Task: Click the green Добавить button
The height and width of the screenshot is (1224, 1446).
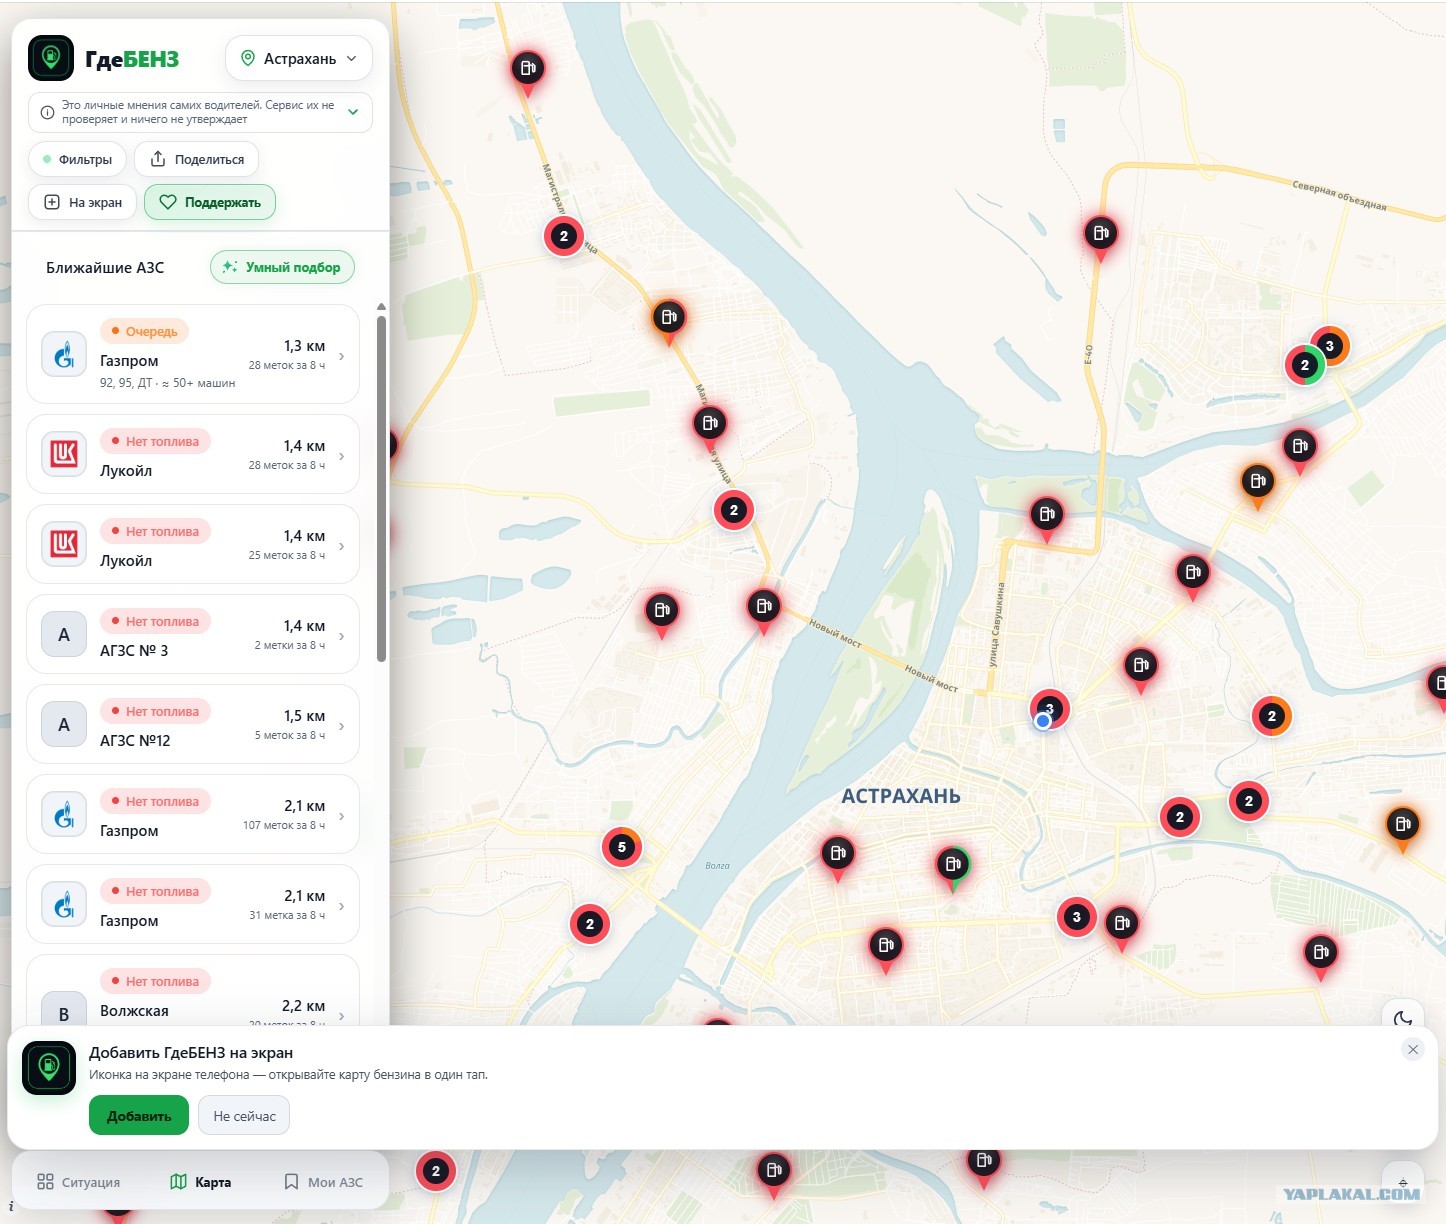Action: [x=139, y=1116]
